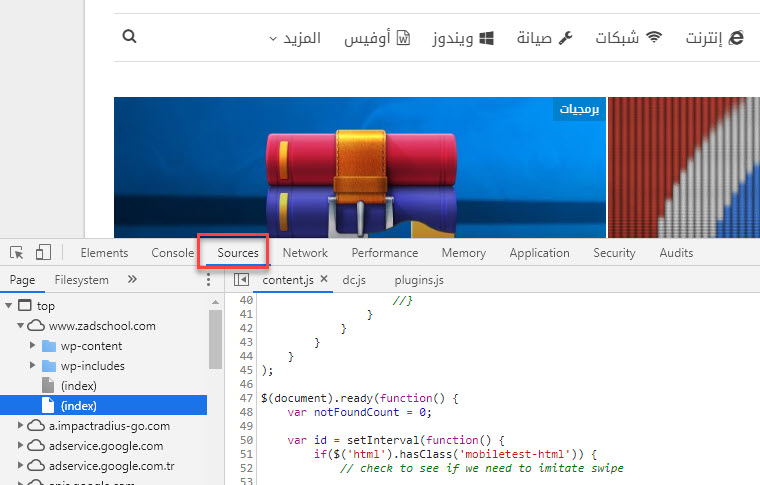760x485 pixels.
Task: Click the wp-content folder label
Action: (x=91, y=346)
